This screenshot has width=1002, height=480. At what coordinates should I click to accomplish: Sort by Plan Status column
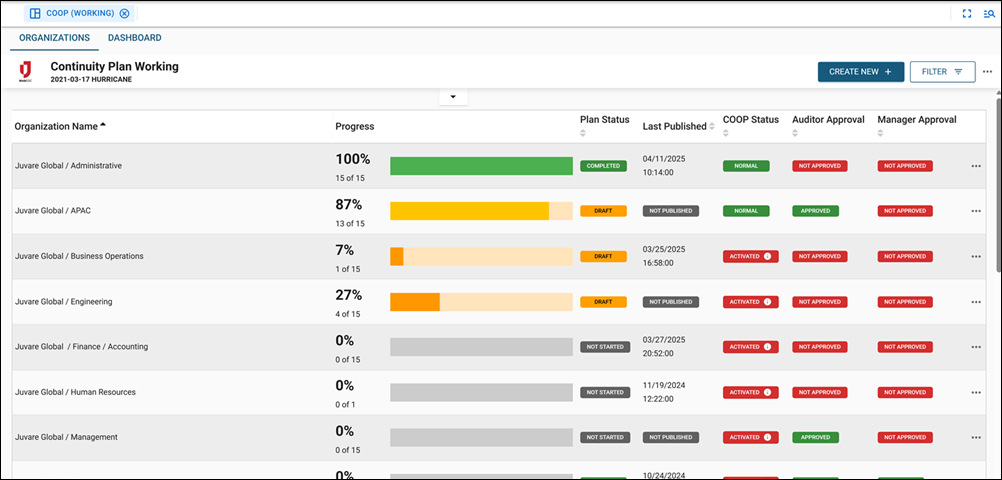click(x=604, y=120)
